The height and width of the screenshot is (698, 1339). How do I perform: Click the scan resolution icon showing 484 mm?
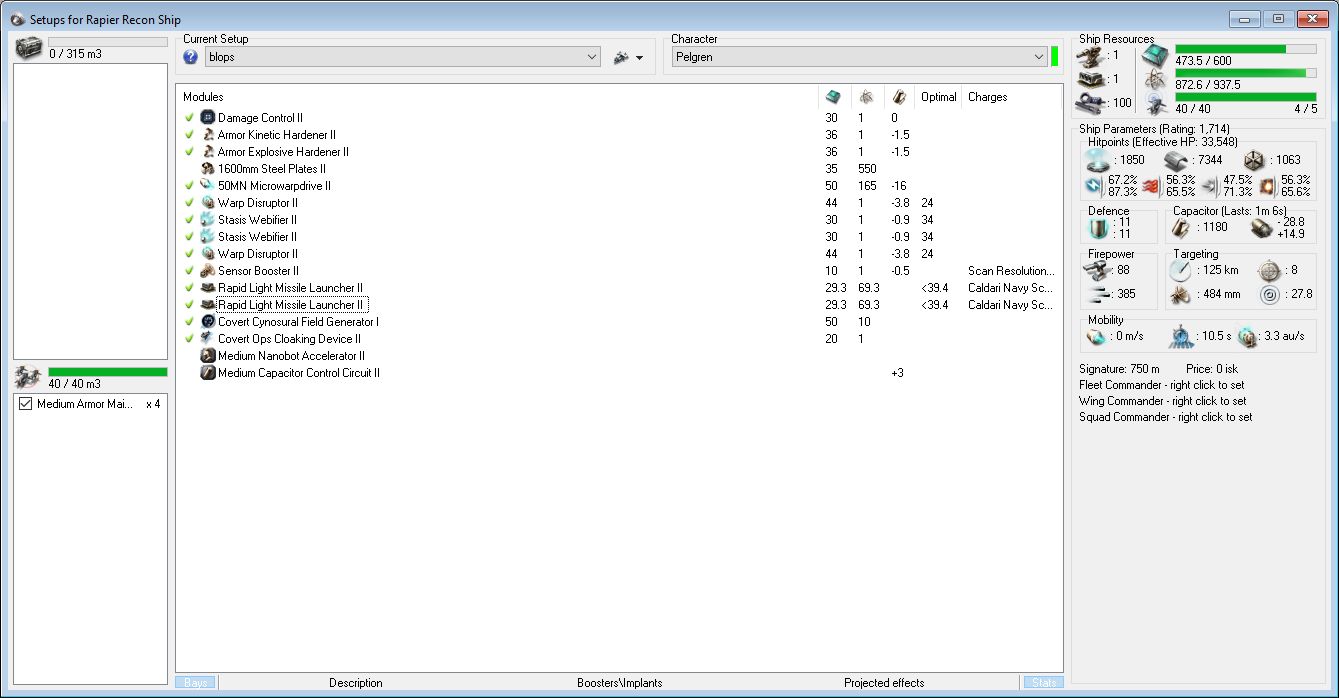coord(1181,295)
